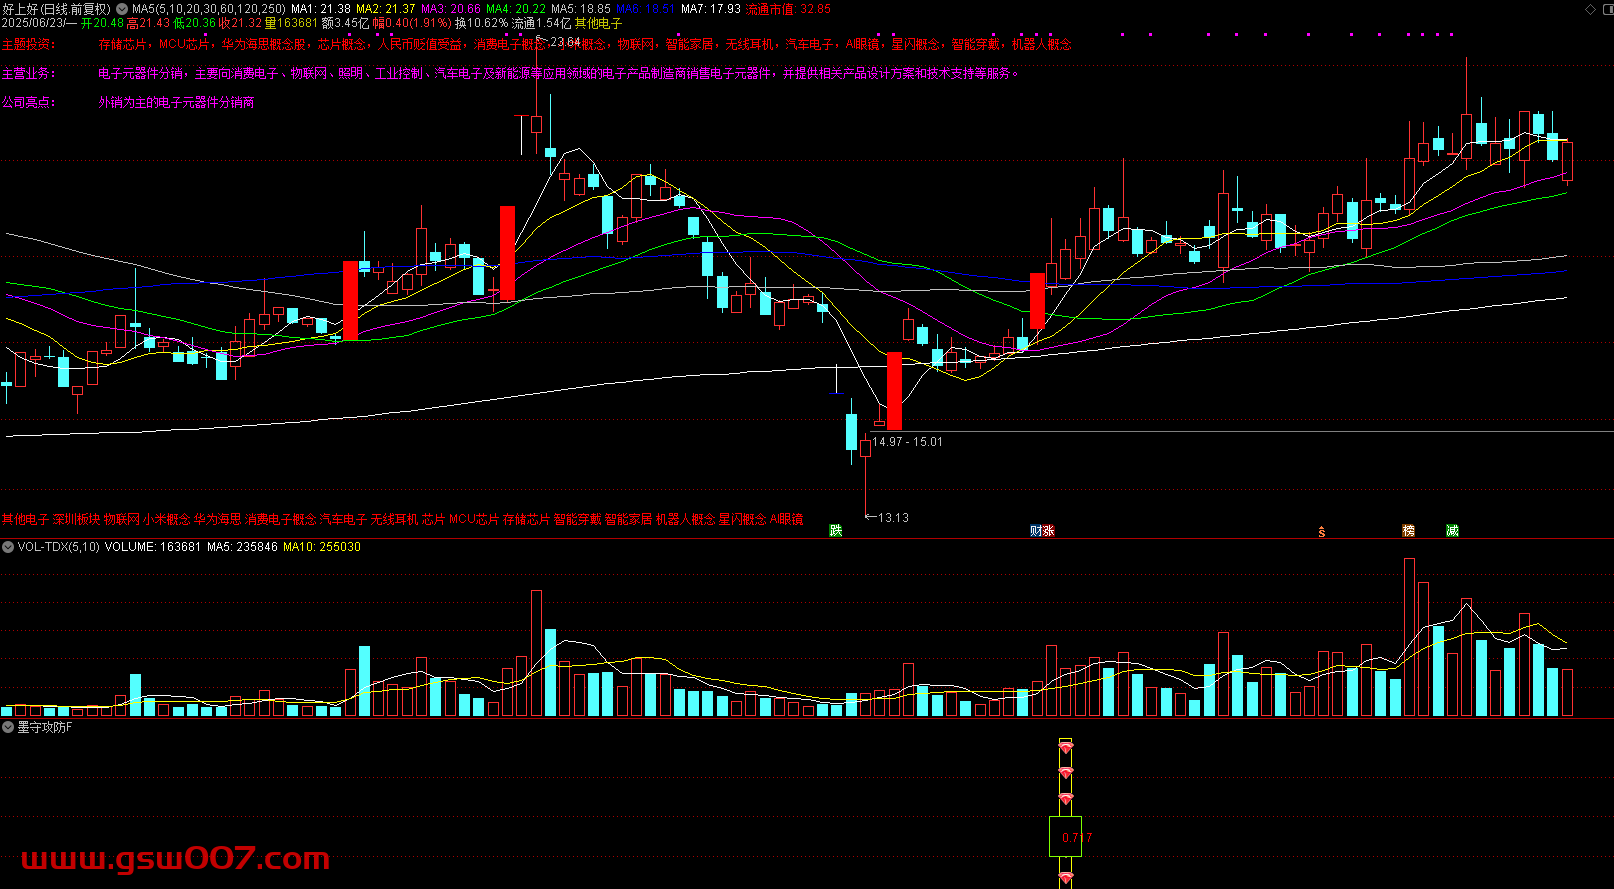
Task: Click the green 减 event marker
Action: tap(1452, 531)
